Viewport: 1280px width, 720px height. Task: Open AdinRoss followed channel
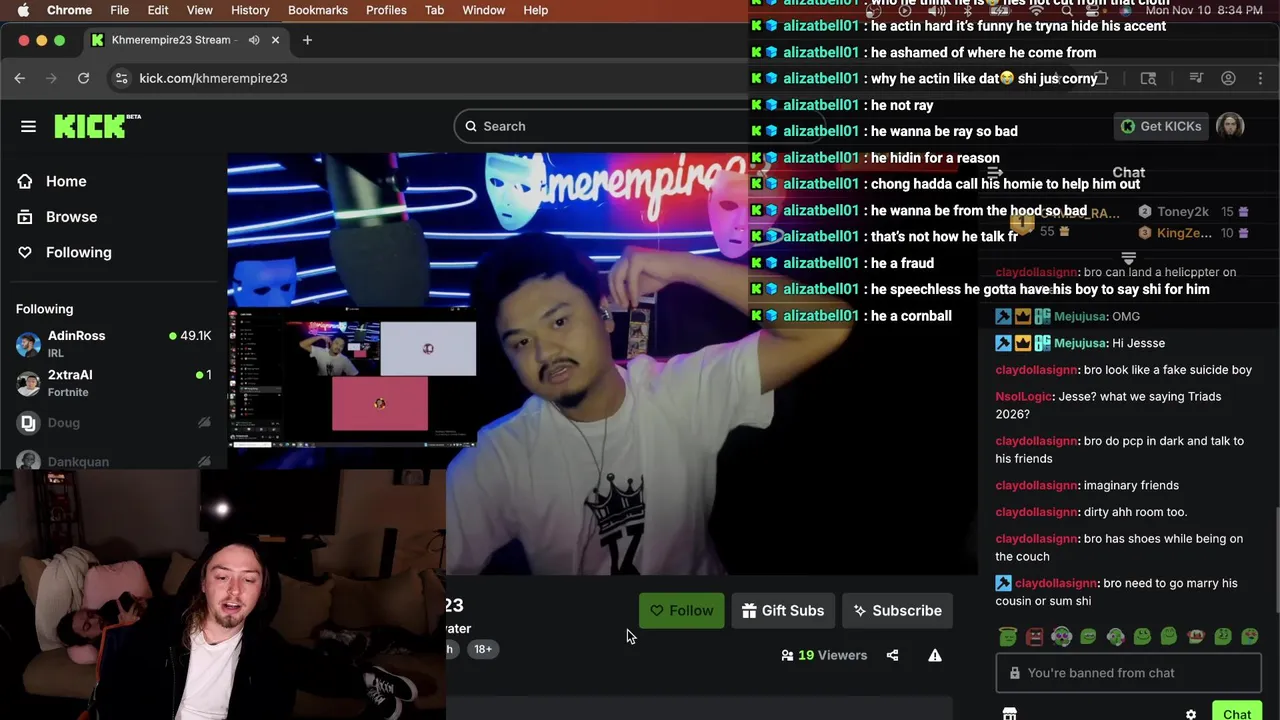[114, 343]
